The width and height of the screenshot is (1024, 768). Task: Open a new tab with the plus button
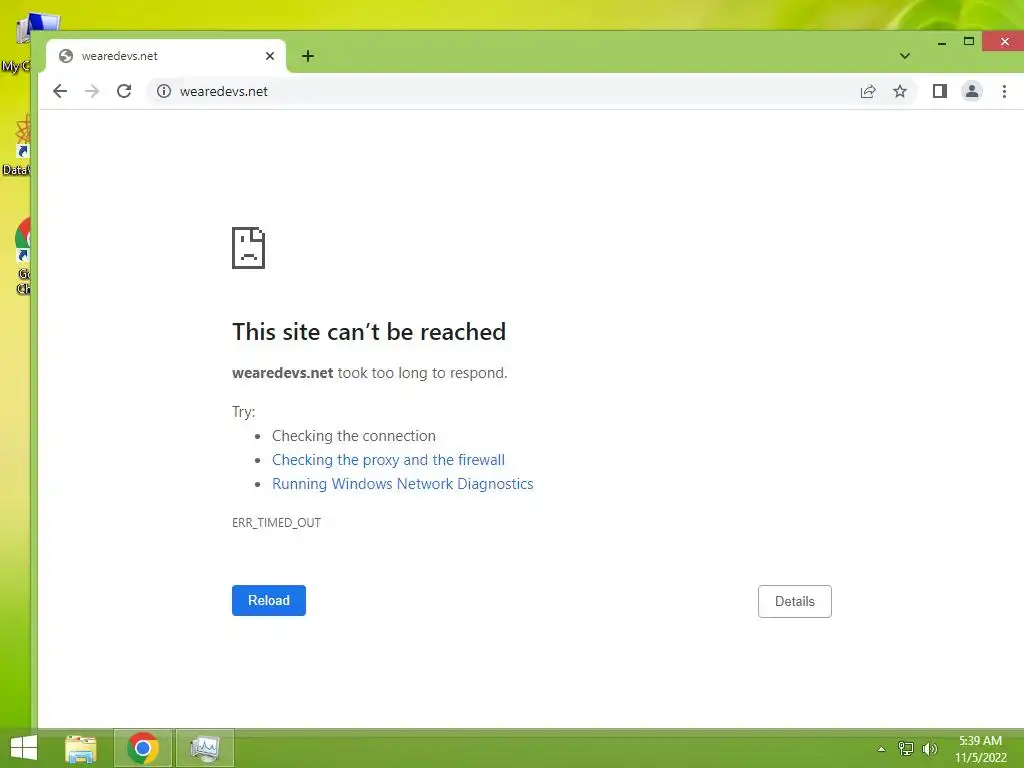pos(308,56)
